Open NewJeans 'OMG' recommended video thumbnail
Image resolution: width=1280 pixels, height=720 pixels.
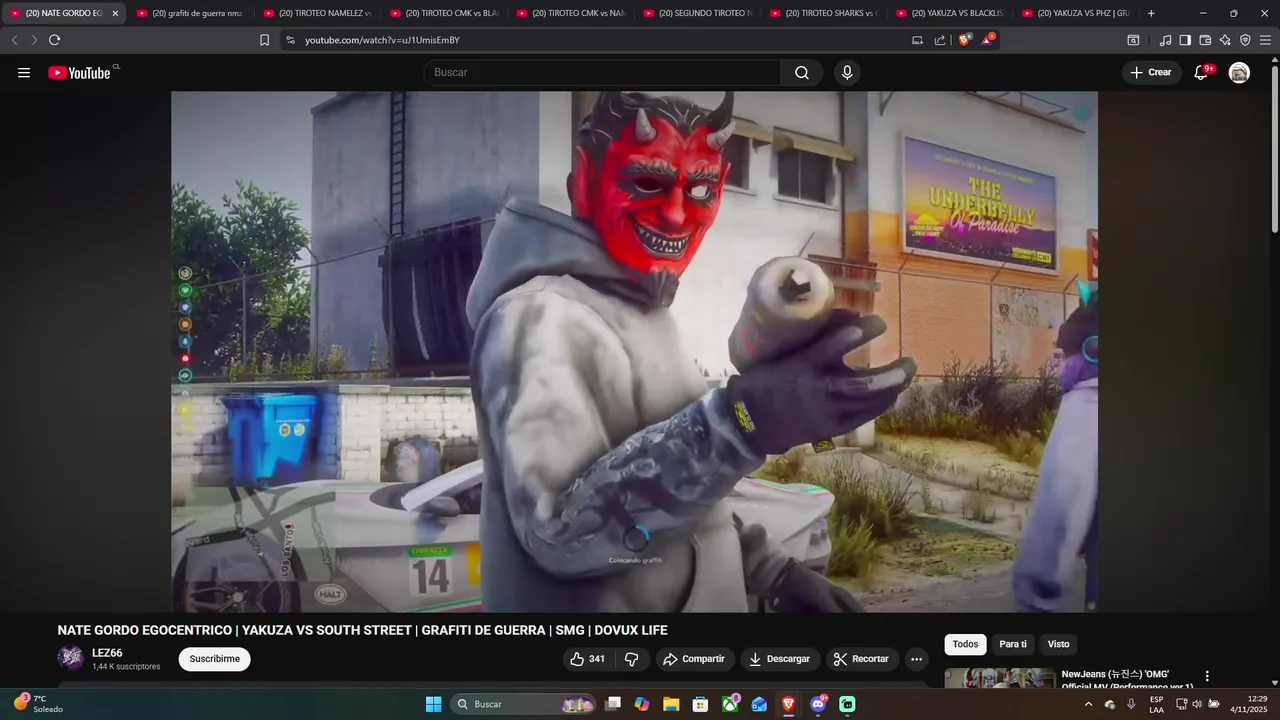pos(1000,678)
